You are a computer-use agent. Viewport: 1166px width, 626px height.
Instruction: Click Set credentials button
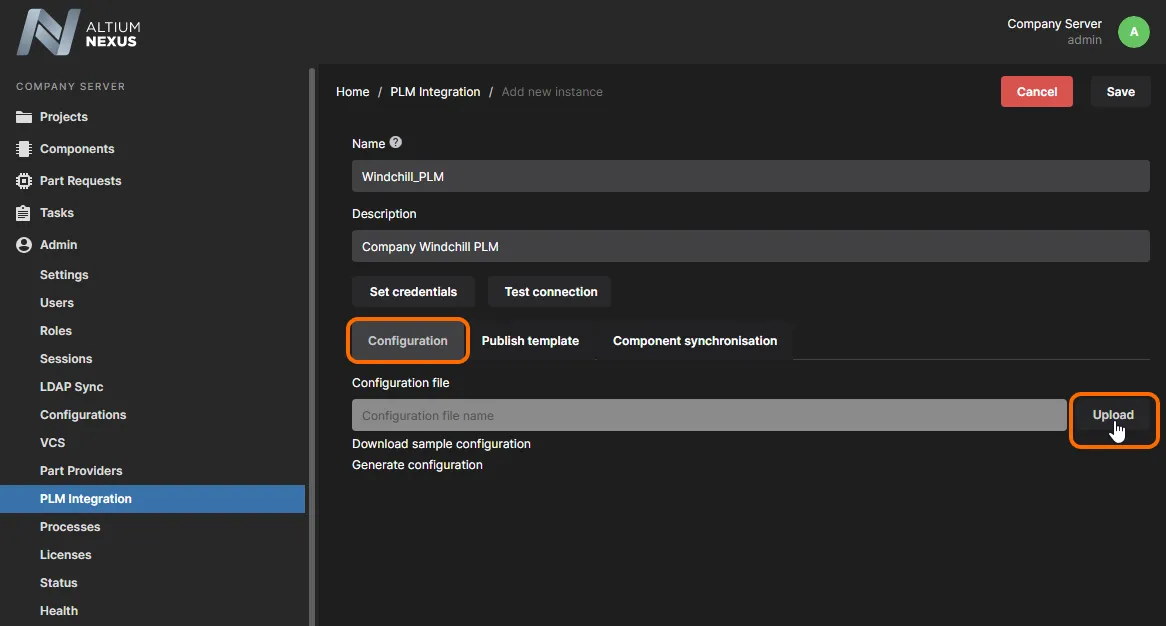pos(413,291)
